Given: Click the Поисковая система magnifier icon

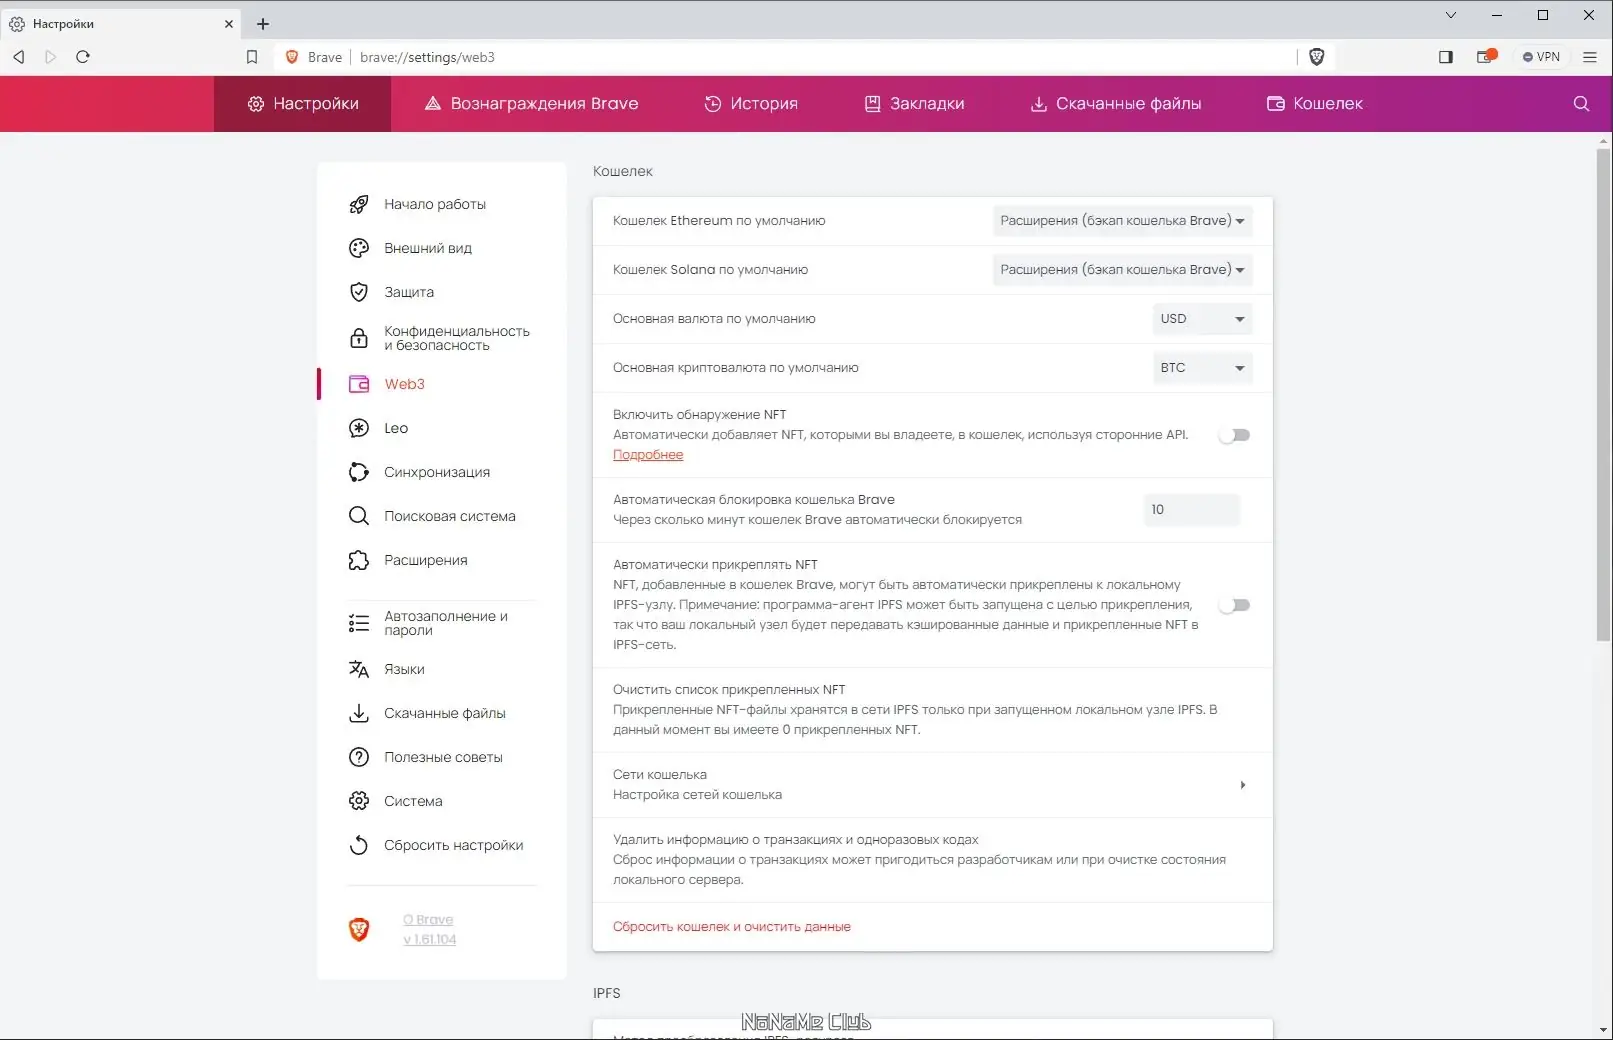Looking at the screenshot, I should click(359, 516).
